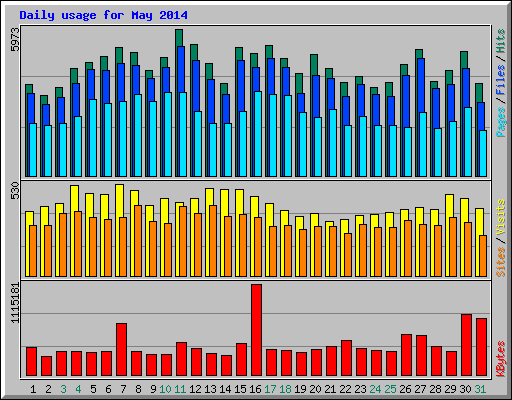Viewport: 512px width, 400px height.
Task: Click day label 21 on the x-axis
Action: [x=330, y=389]
